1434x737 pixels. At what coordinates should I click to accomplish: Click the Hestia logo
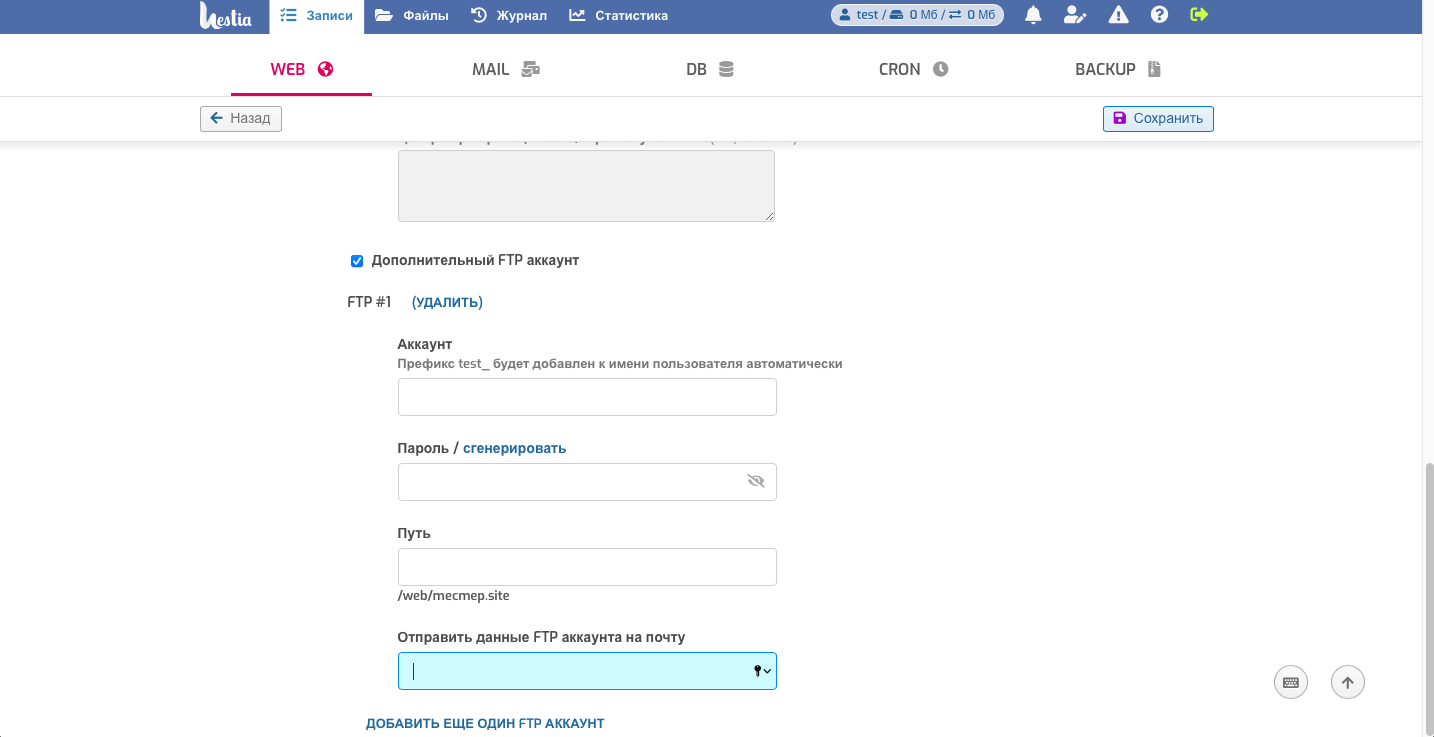(226, 16)
